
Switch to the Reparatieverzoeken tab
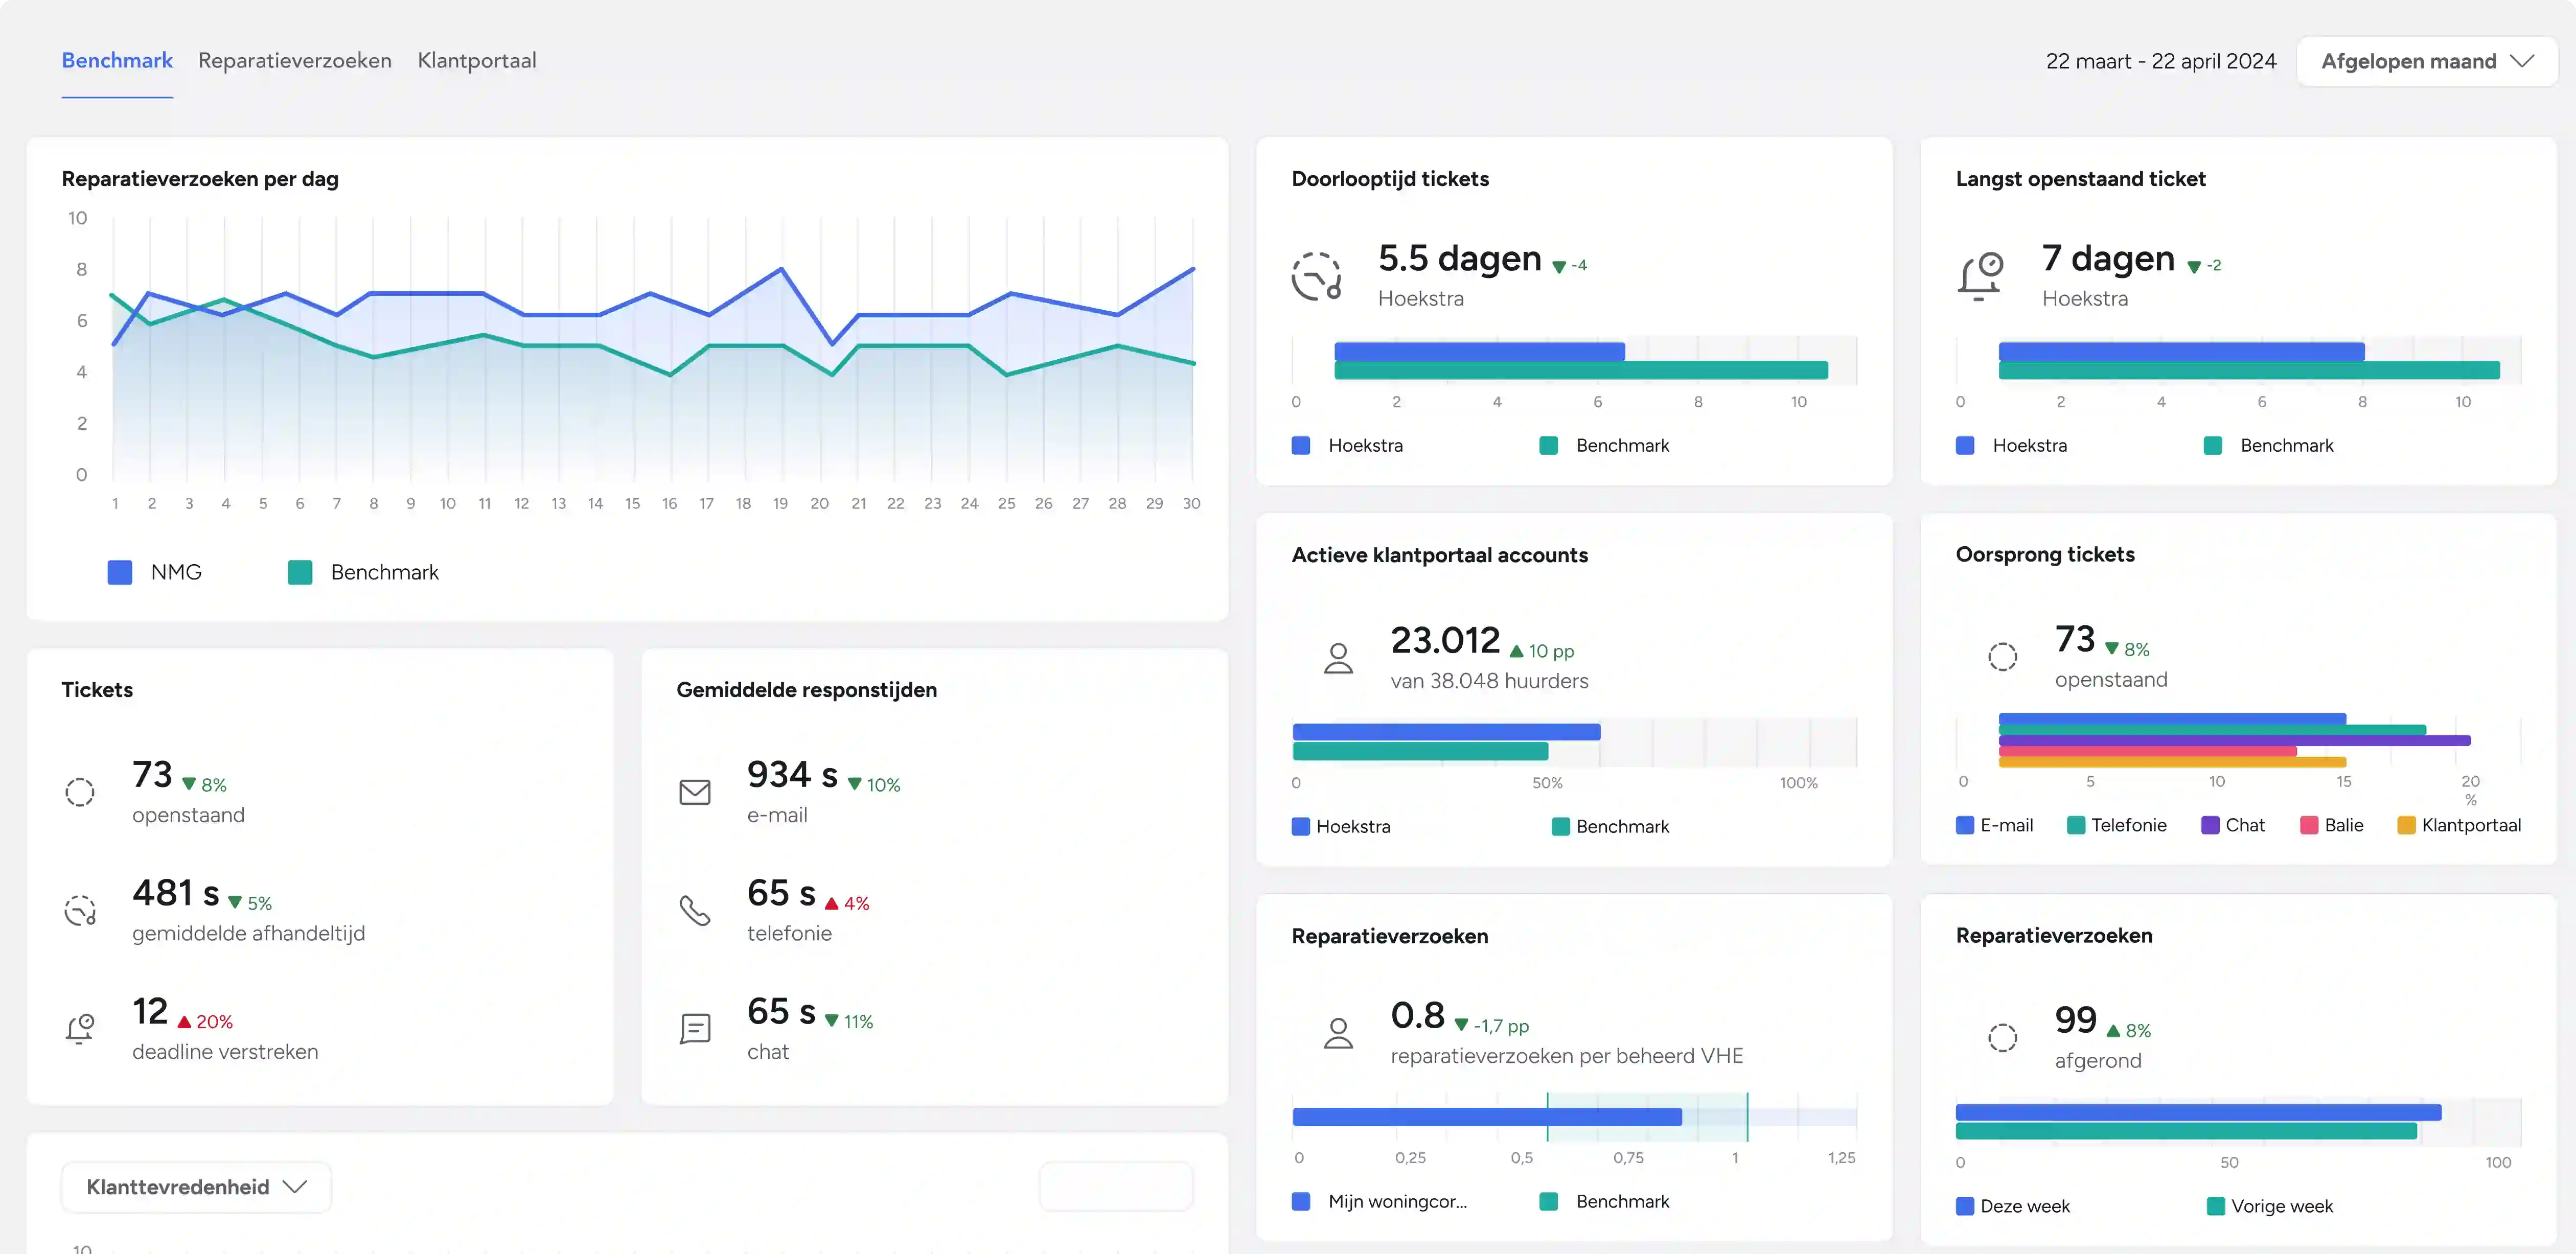[x=295, y=61]
